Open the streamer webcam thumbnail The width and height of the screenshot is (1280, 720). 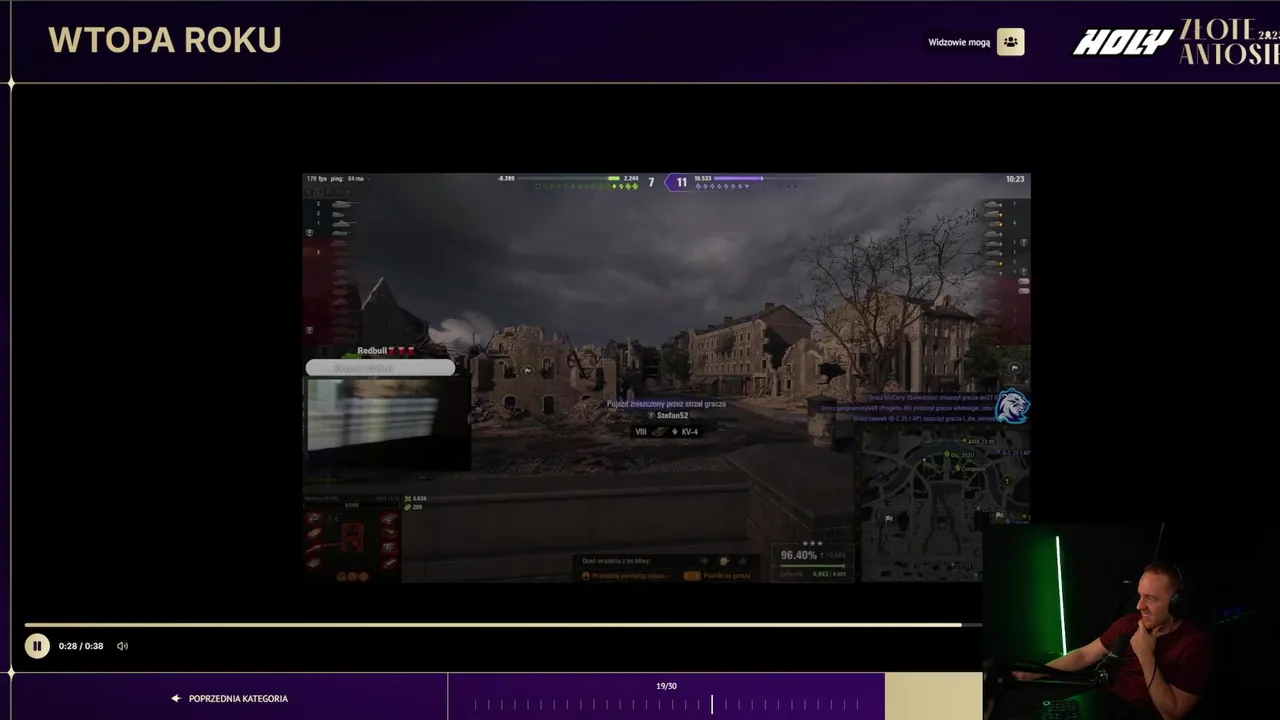pyautogui.click(x=1131, y=620)
